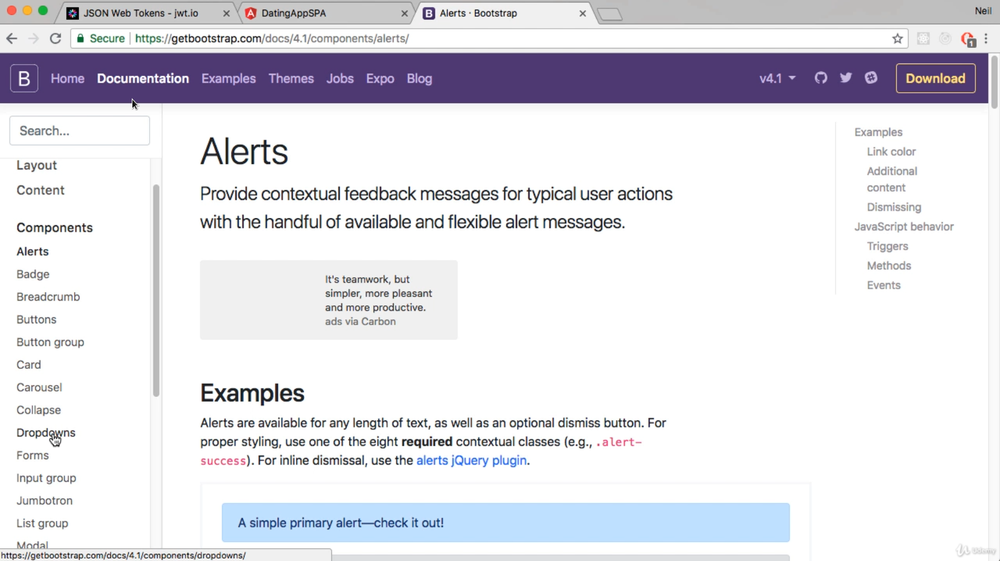This screenshot has height=561, width=1000.
Task: Collapse the Components sidebar section
Action: click(x=54, y=228)
